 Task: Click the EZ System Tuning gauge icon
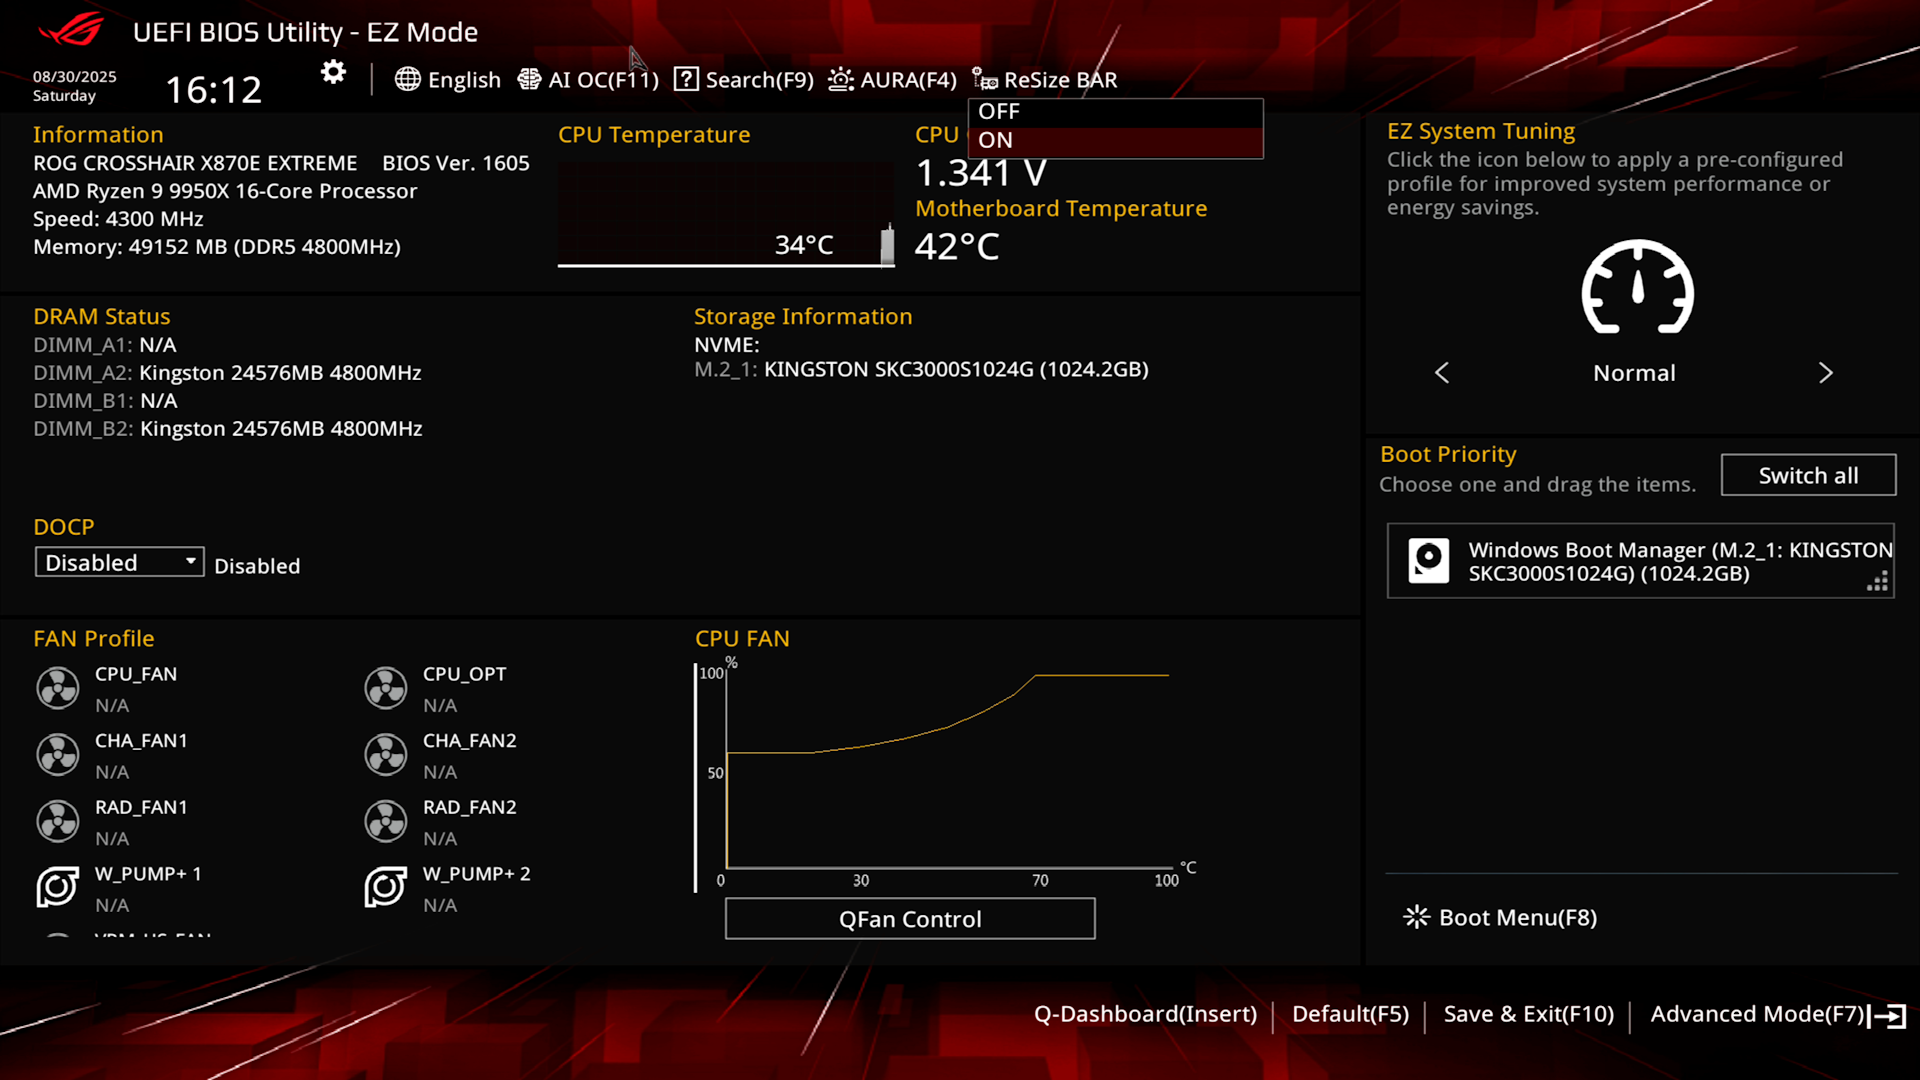tap(1637, 288)
